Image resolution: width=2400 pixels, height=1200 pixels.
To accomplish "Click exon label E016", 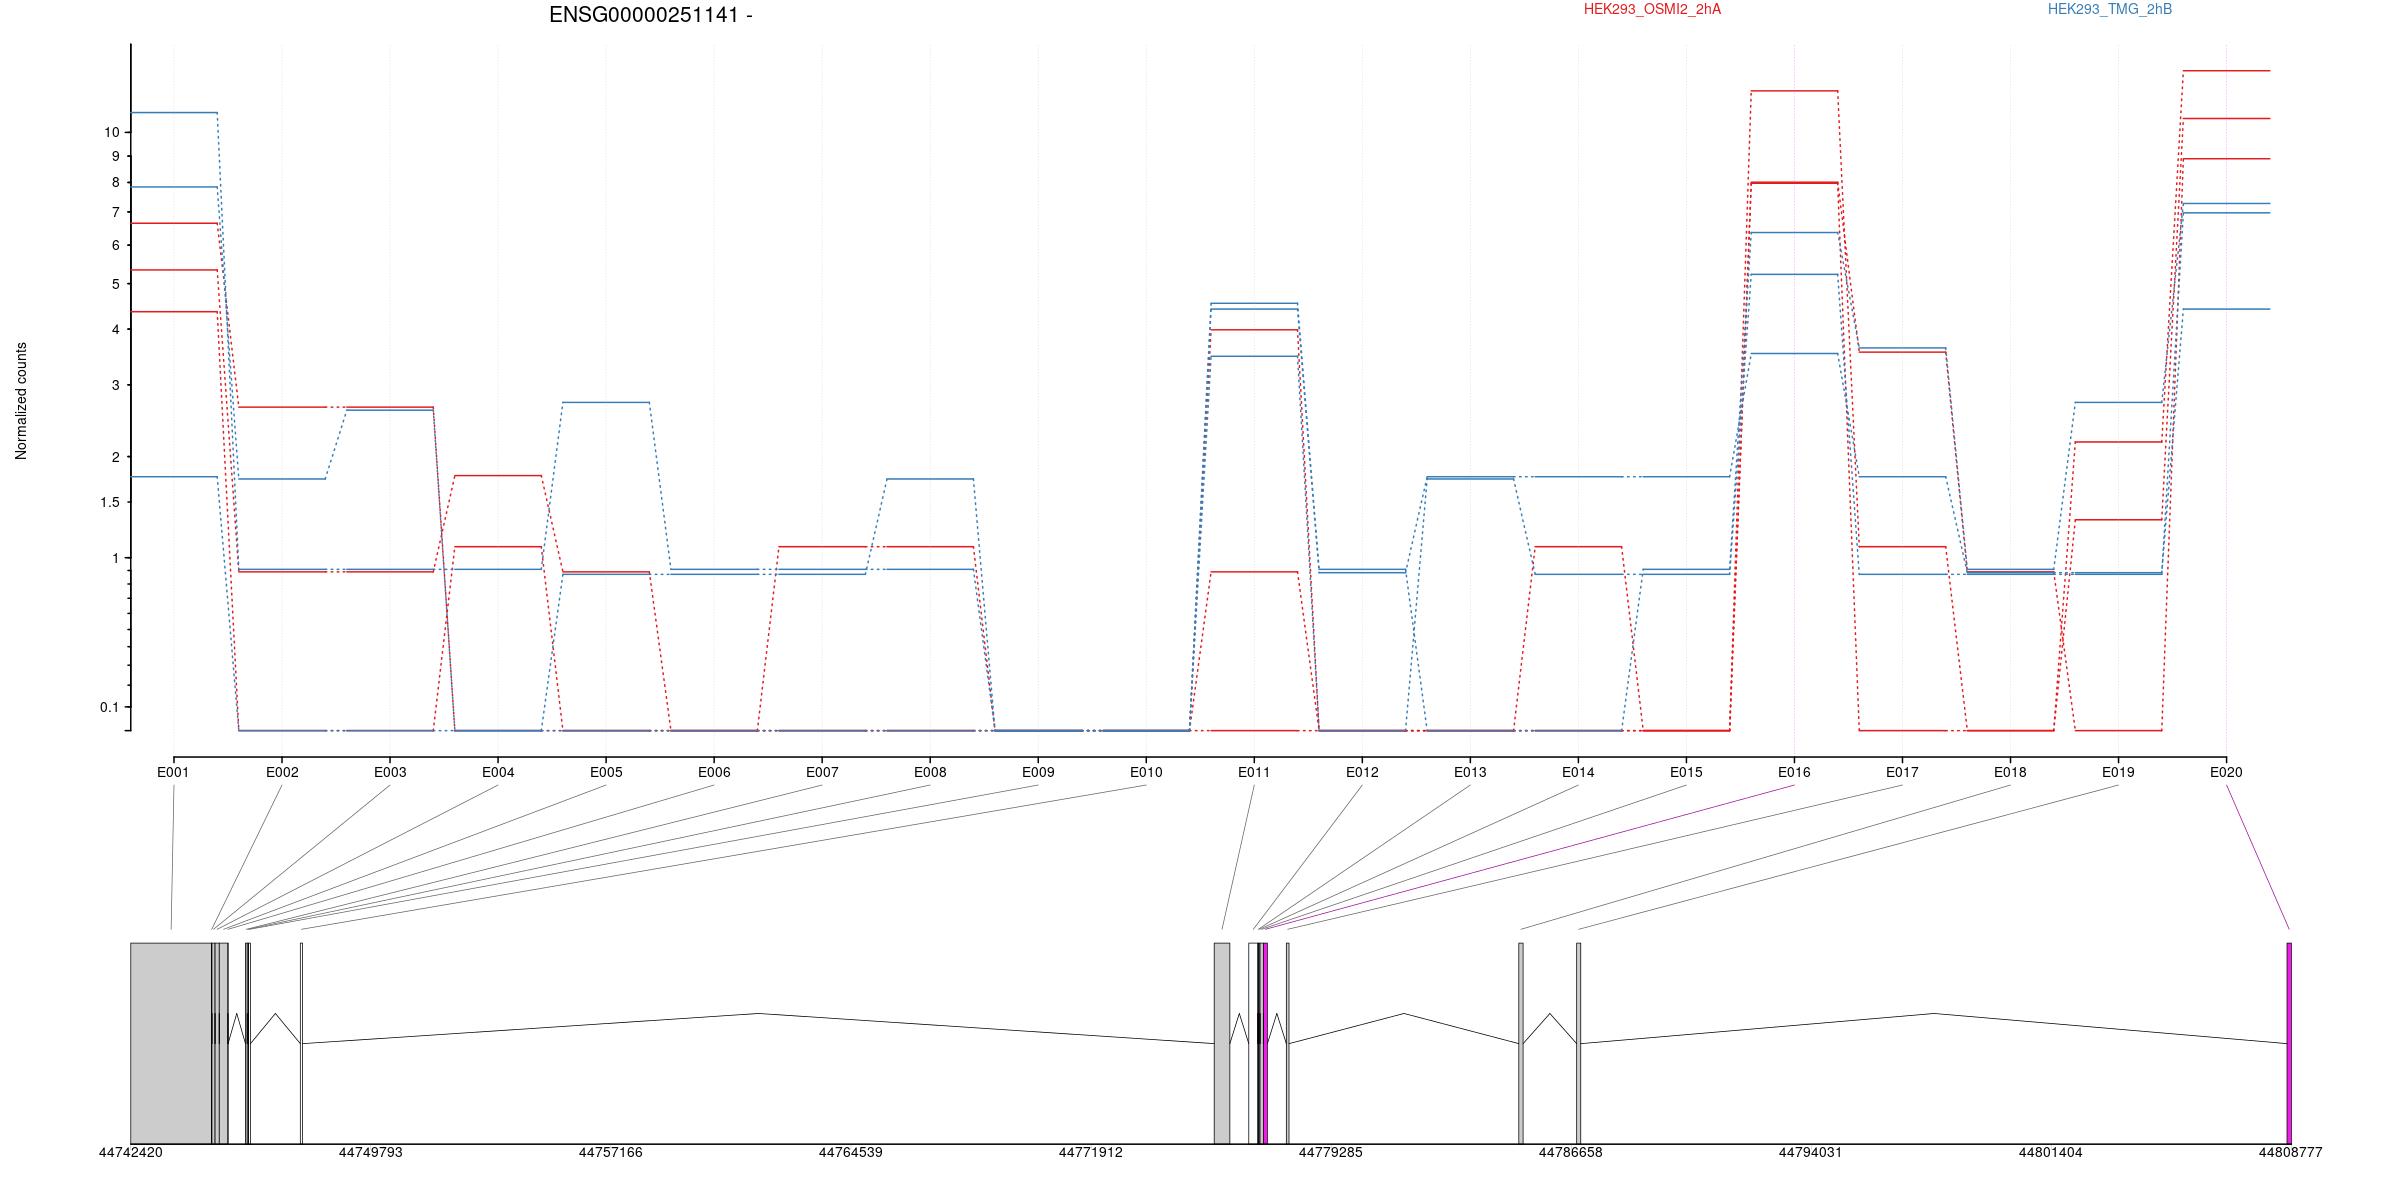I will point(1794,772).
